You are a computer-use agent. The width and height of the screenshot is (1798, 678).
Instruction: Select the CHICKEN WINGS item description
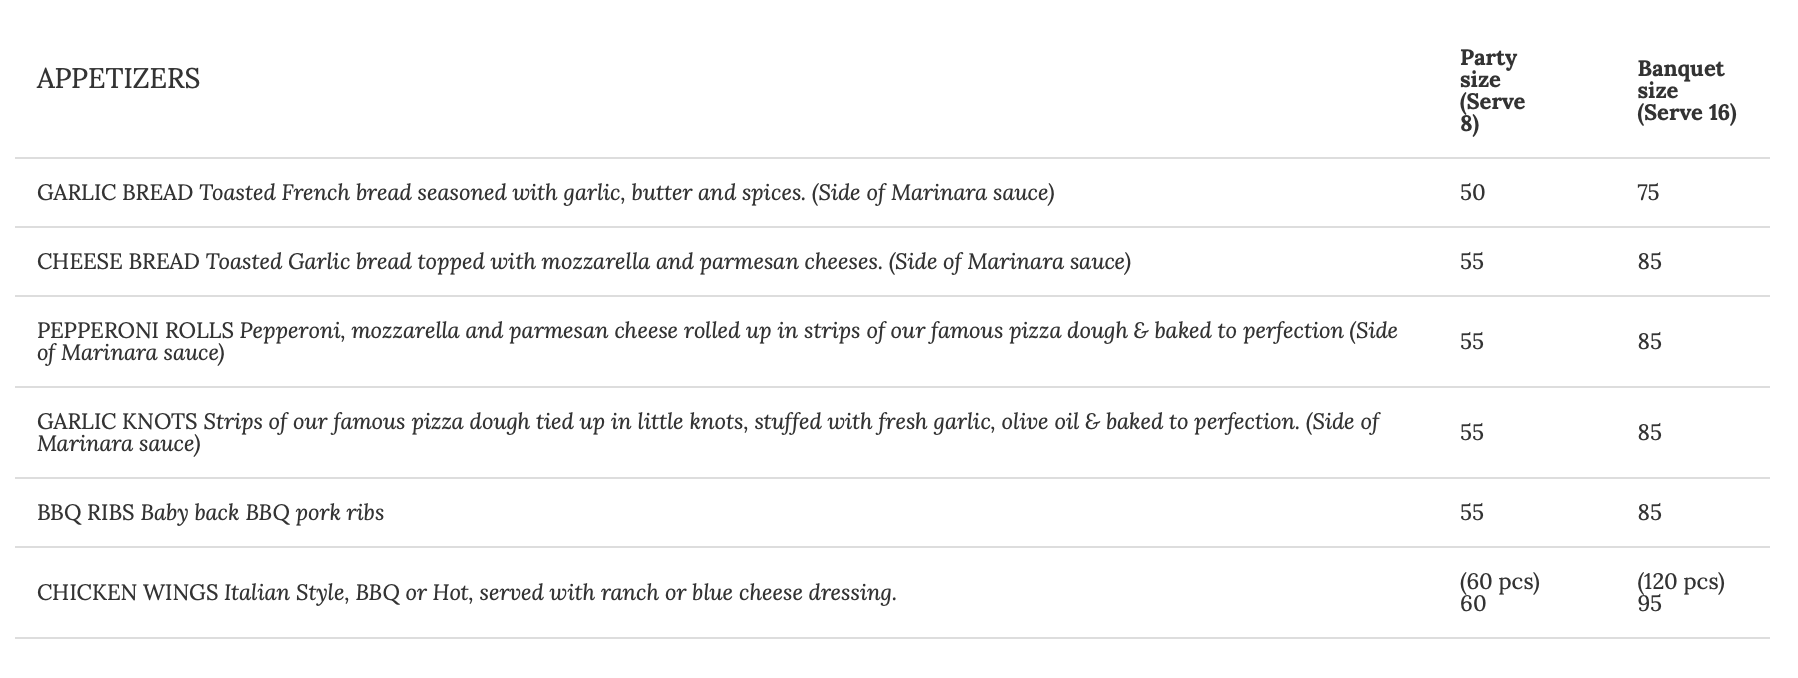pyautogui.click(x=466, y=593)
